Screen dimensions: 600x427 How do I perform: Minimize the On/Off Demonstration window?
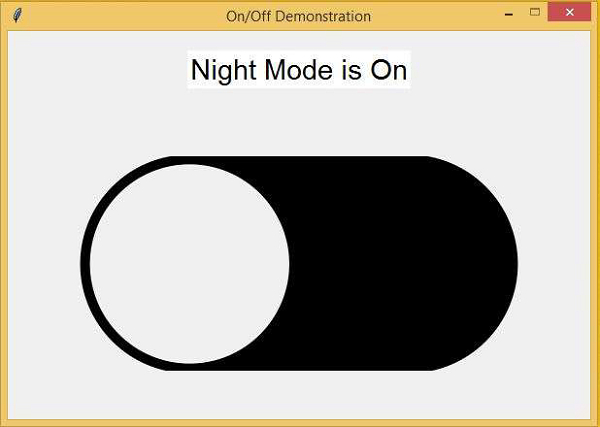509,15
